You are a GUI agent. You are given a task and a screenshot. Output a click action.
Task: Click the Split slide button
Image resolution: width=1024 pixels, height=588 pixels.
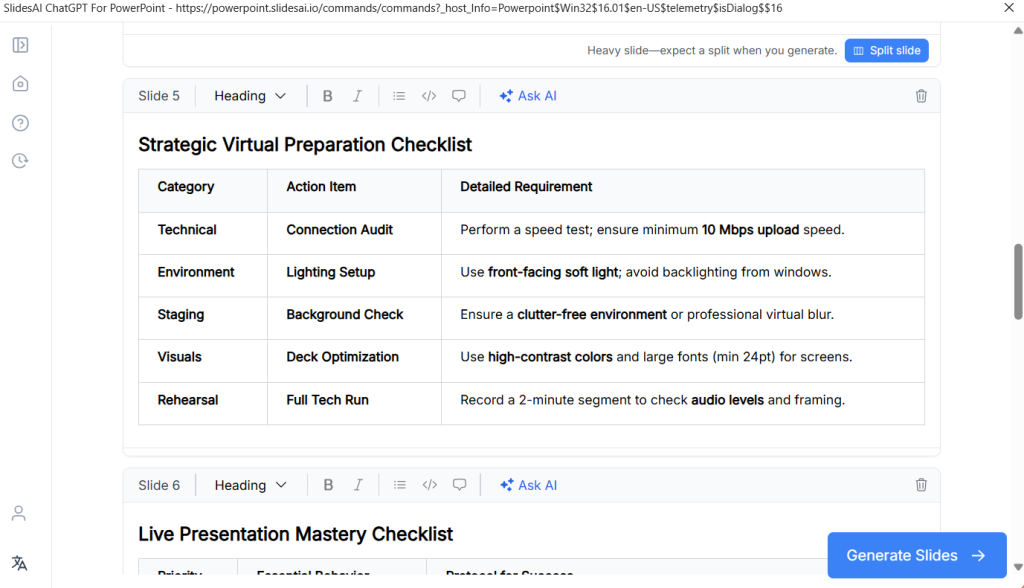[x=886, y=50]
